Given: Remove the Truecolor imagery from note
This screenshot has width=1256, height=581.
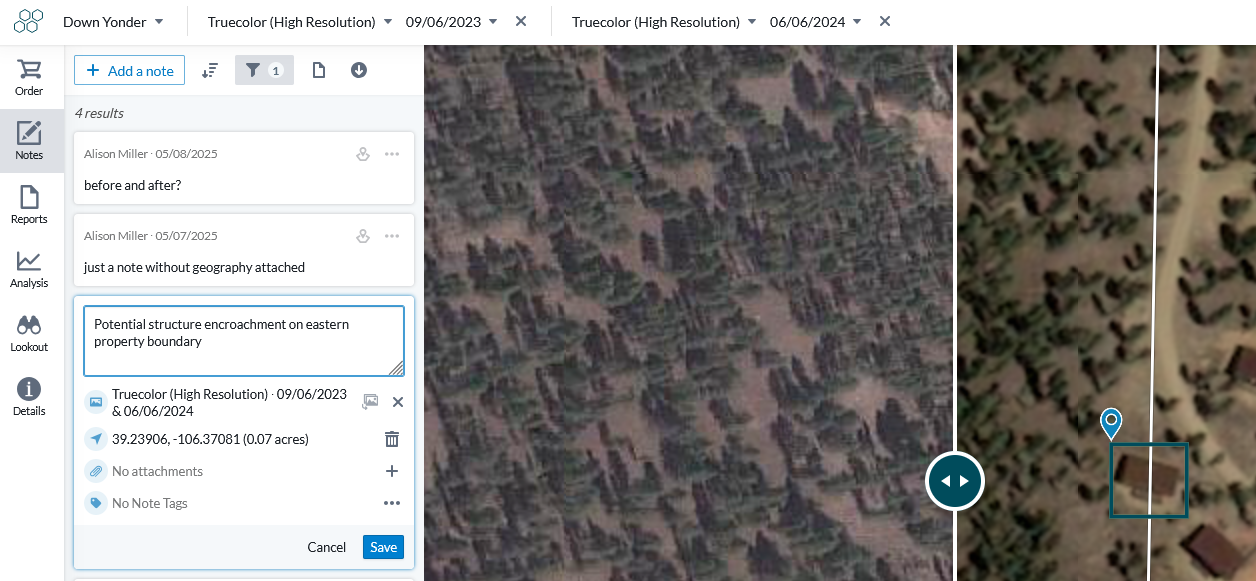Looking at the screenshot, I should (x=397, y=402).
